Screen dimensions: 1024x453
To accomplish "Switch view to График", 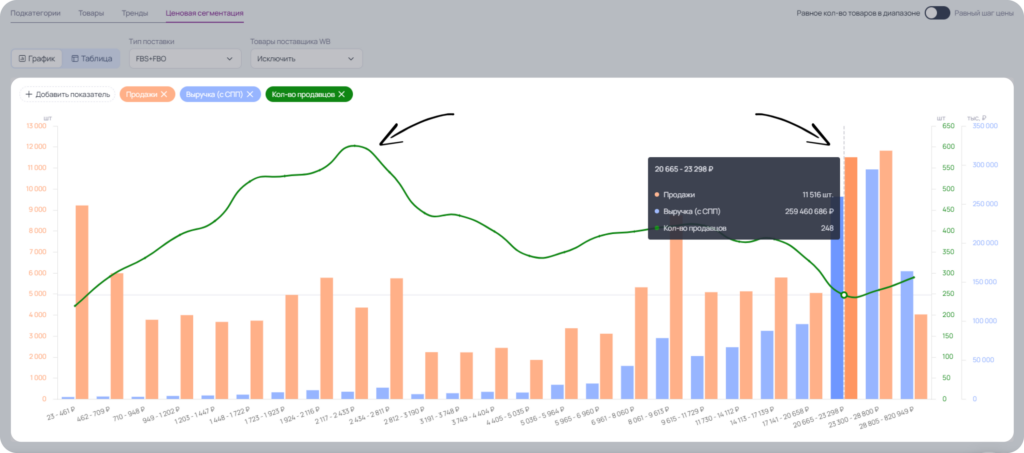I will pos(37,58).
